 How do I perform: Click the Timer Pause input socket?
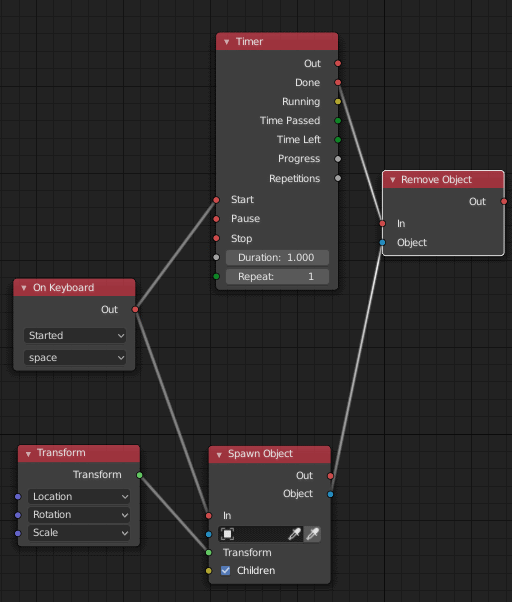point(216,219)
